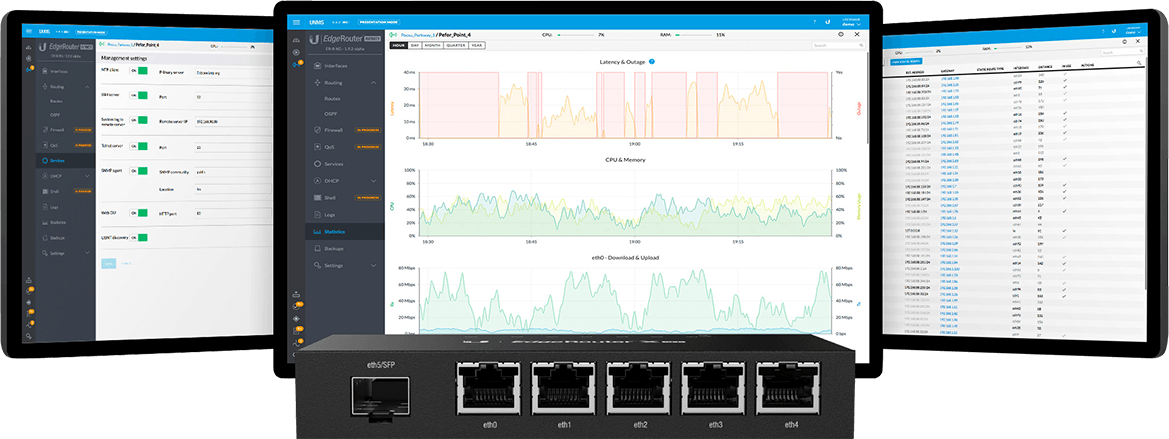Viewport: 1169px width, 439px height.
Task: Toggle SNMP agent switch on left screen
Action: [139, 170]
